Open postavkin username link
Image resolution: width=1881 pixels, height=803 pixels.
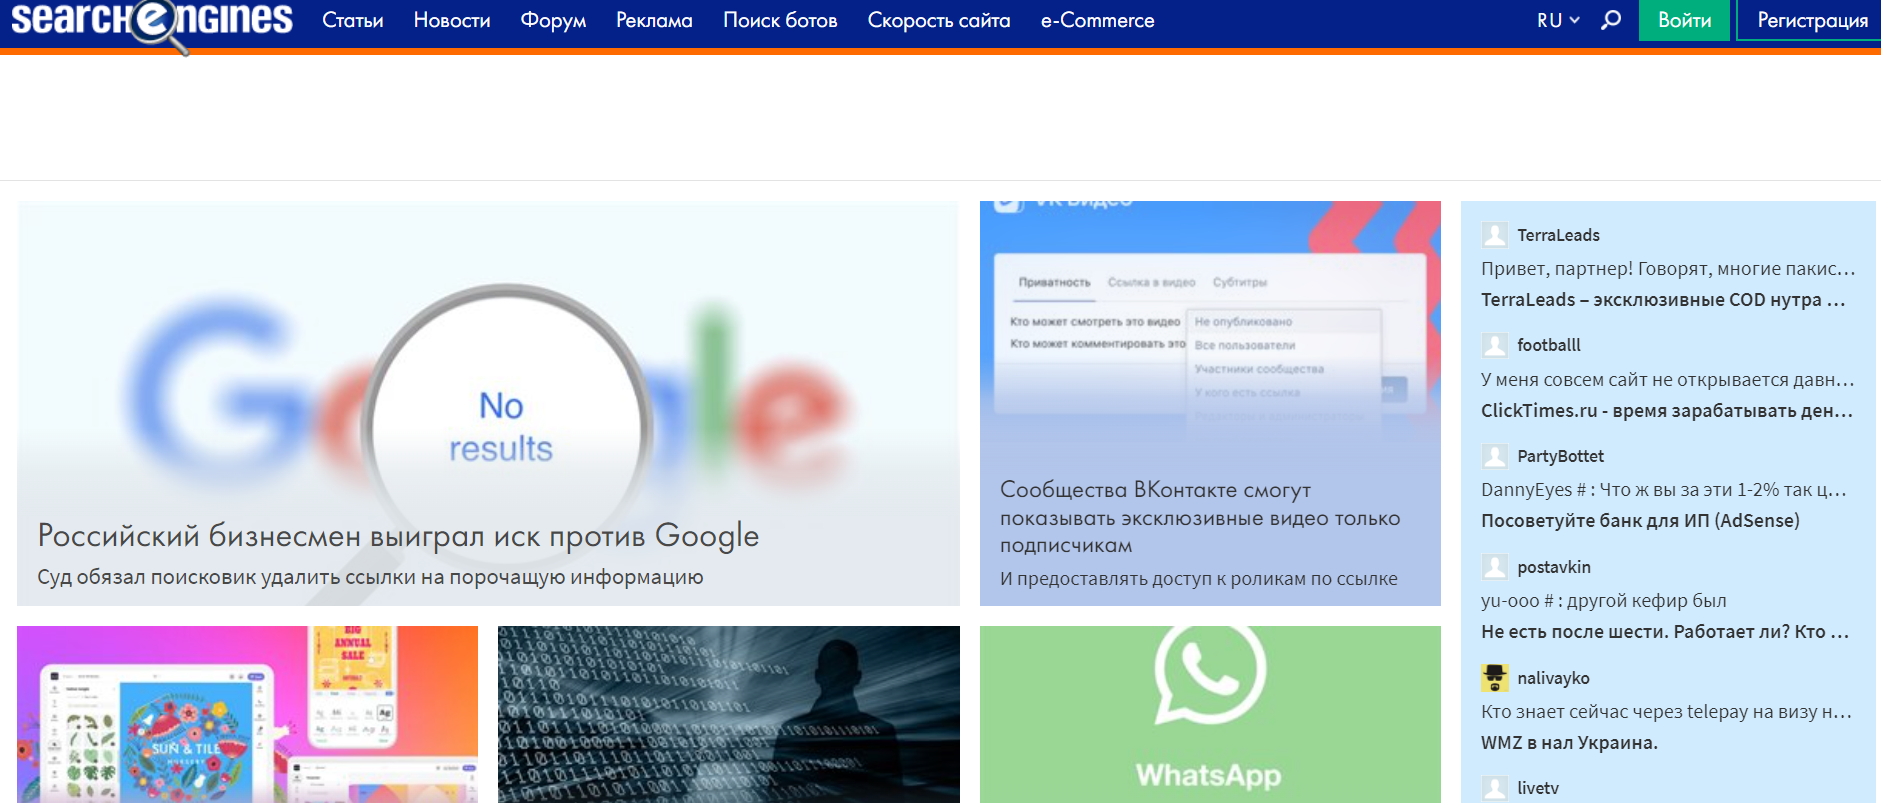pyautogui.click(x=1554, y=567)
